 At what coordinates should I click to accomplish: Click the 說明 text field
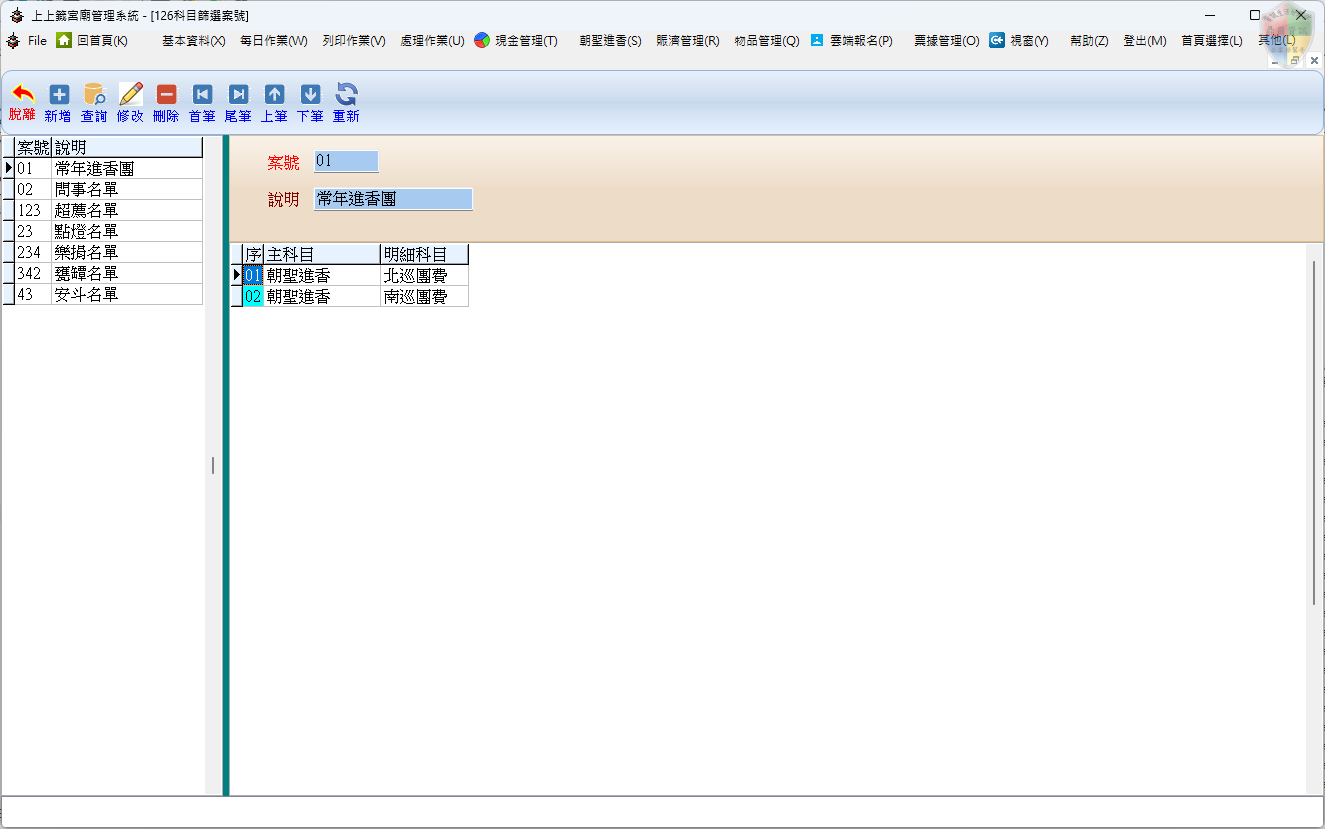pos(393,199)
